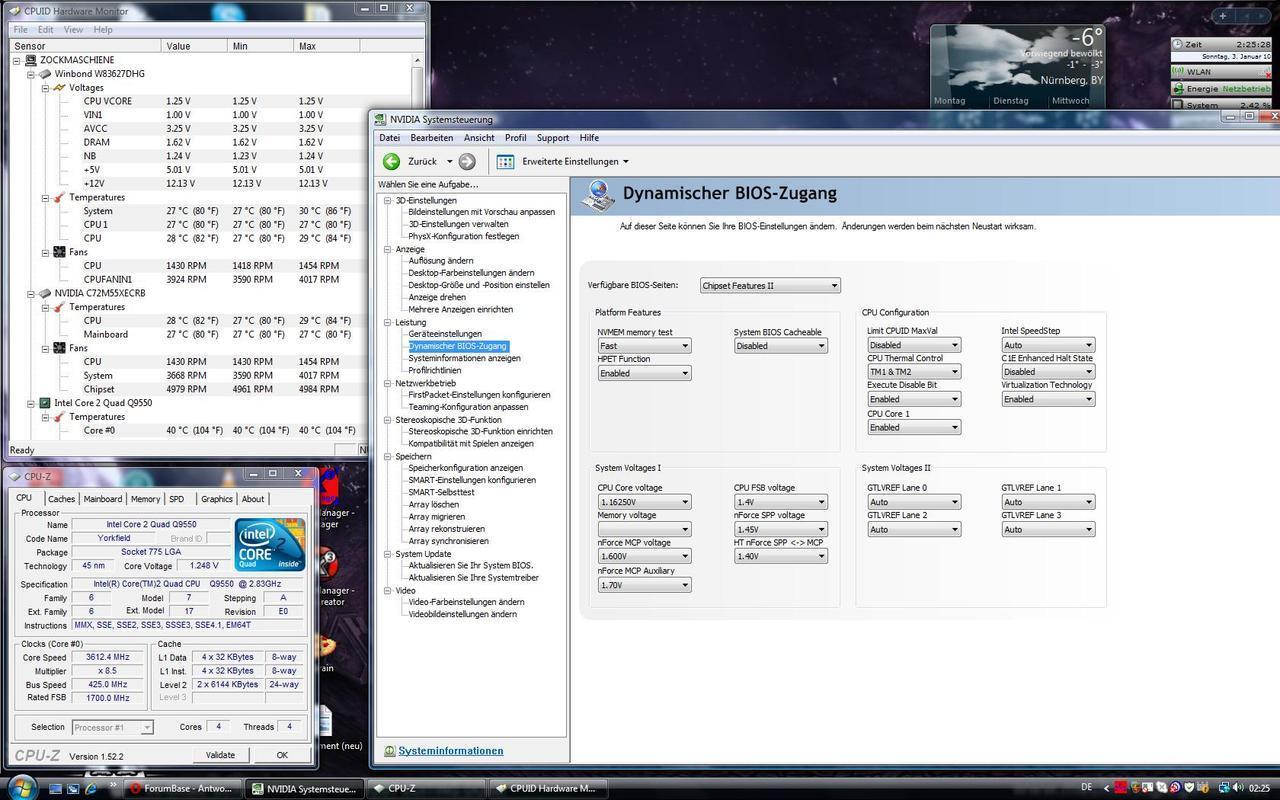This screenshot has height=800, width=1280.
Task: Click the OK button in CPU-Z
Action: [282, 755]
